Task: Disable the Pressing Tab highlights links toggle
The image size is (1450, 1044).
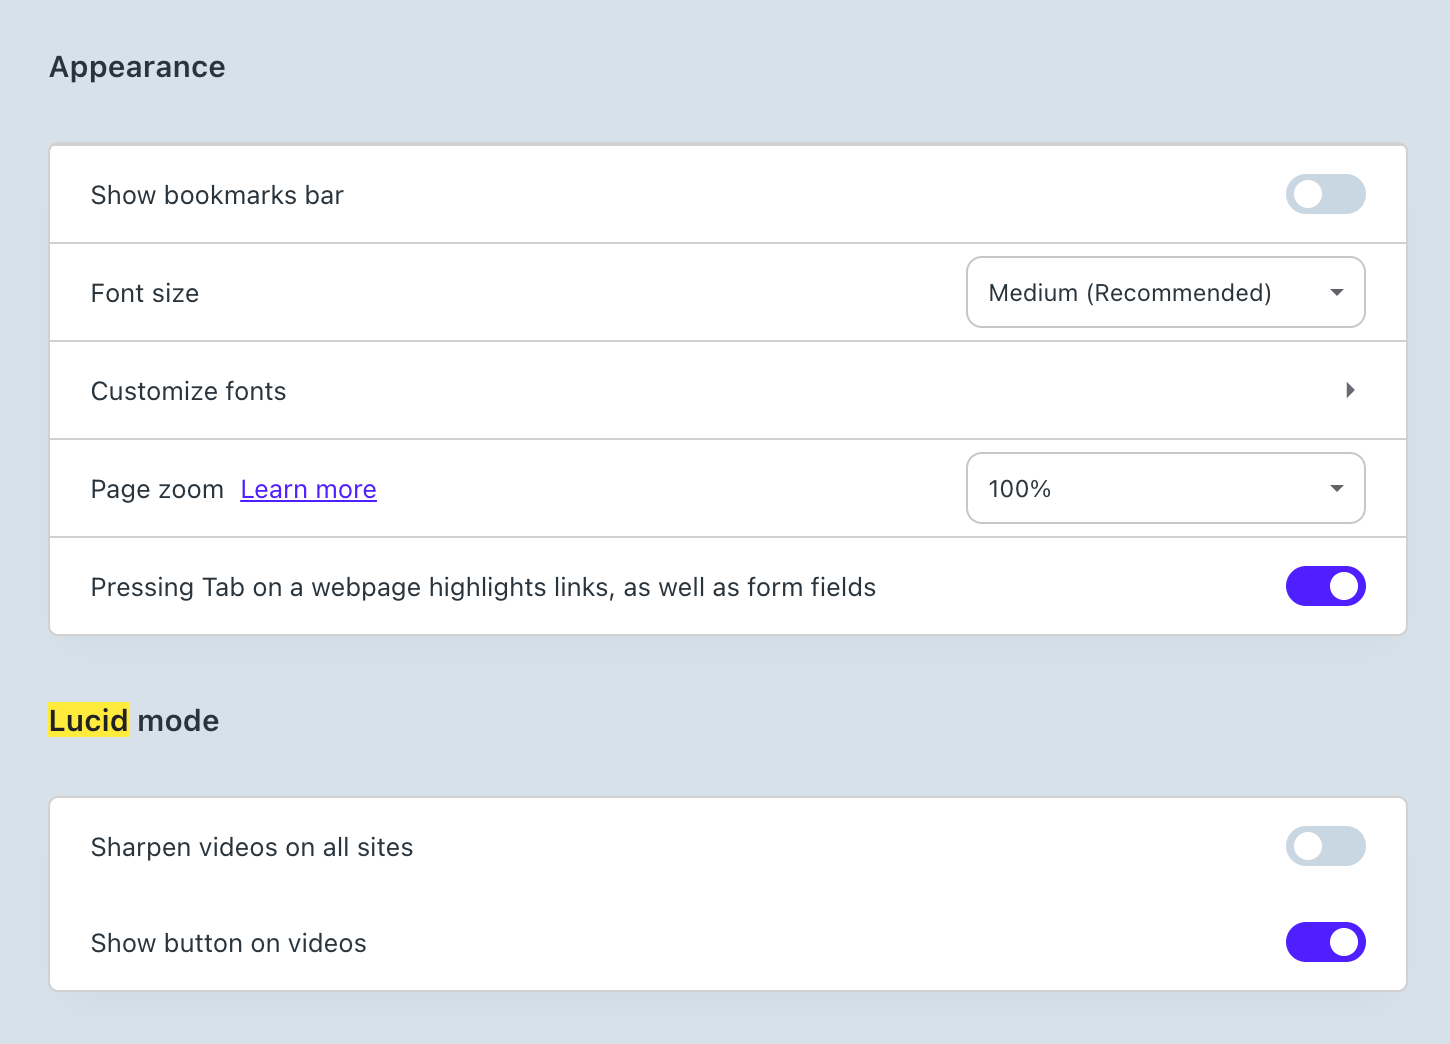Action: coord(1325,586)
